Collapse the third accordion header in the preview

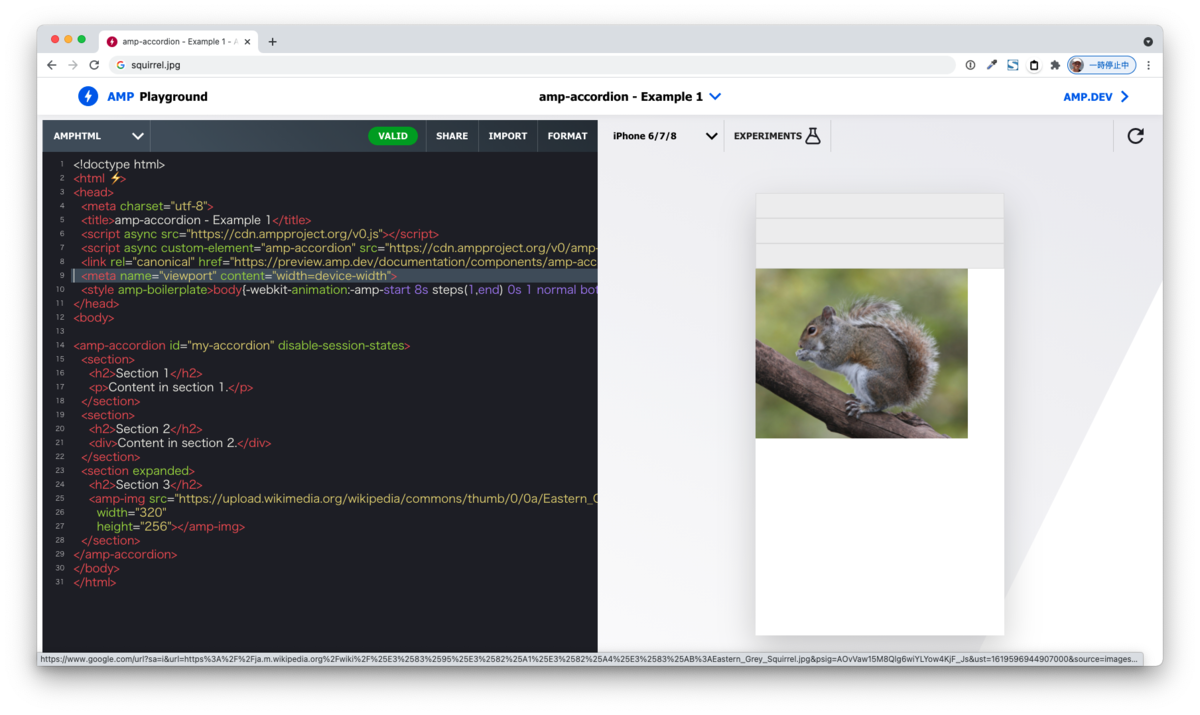pos(879,256)
